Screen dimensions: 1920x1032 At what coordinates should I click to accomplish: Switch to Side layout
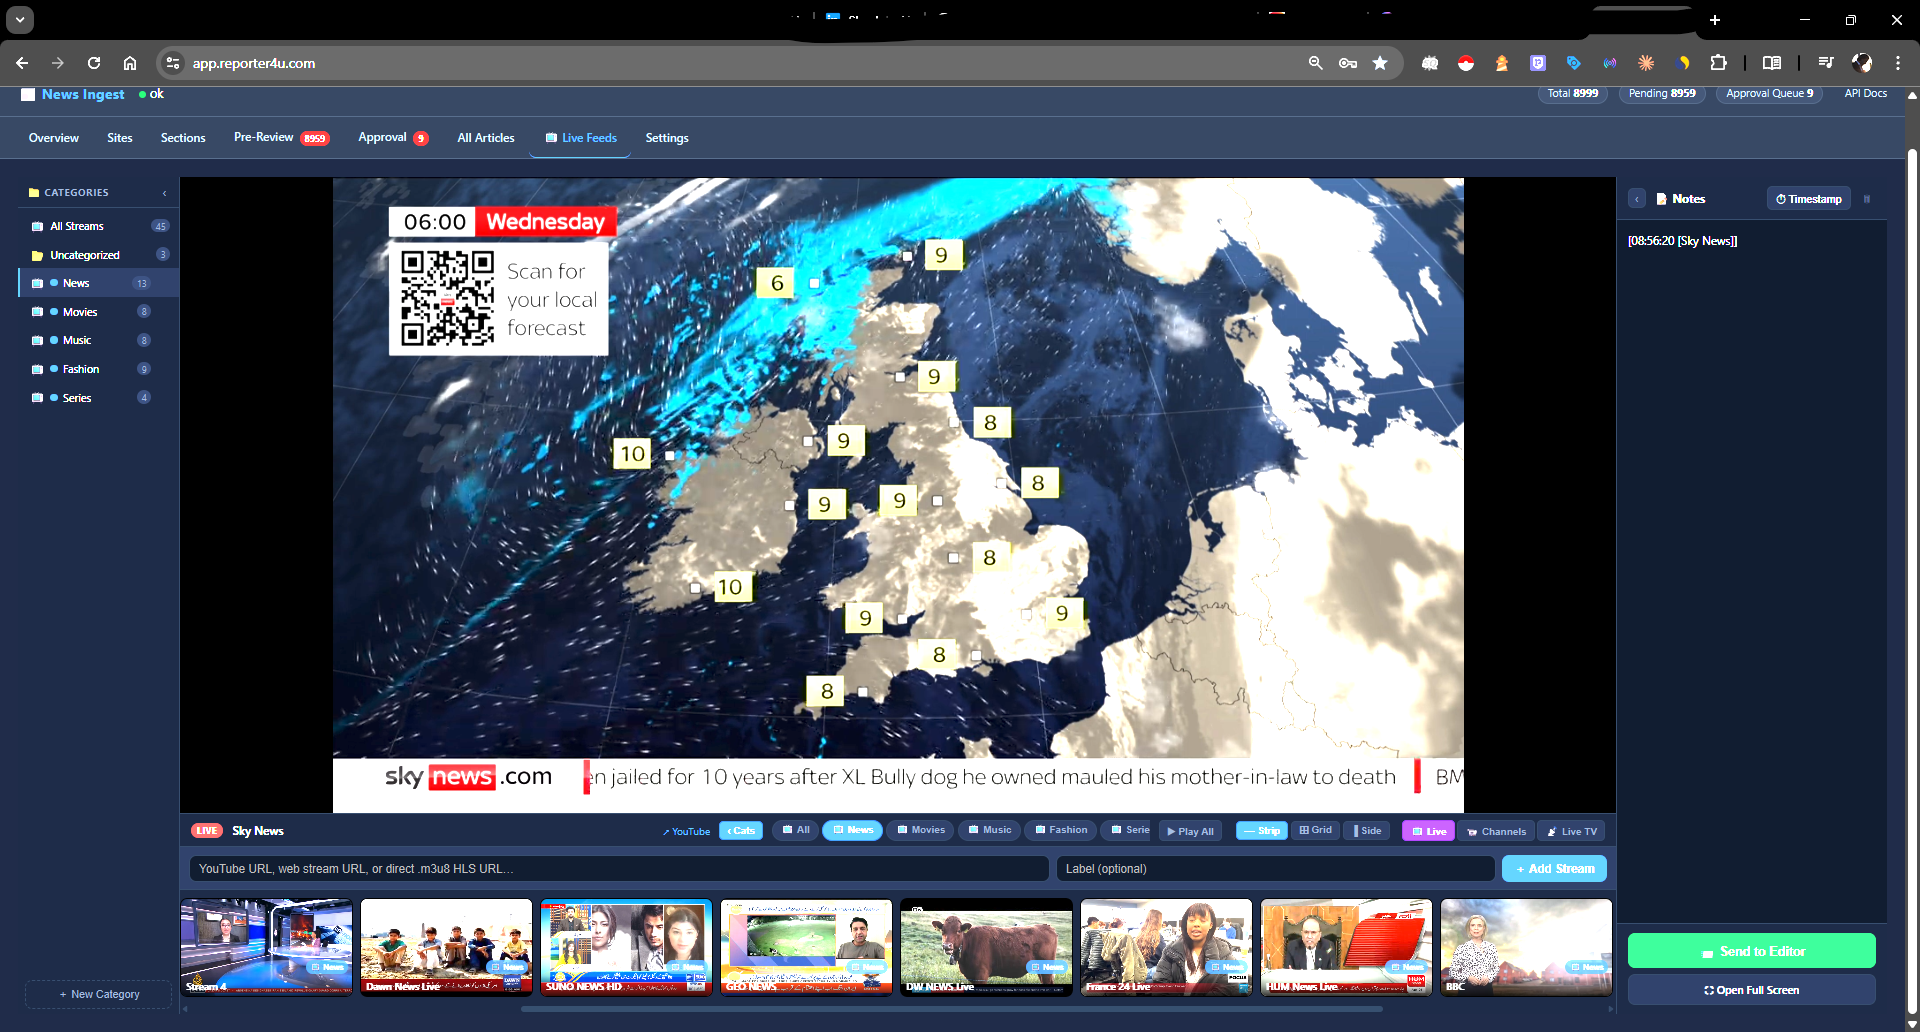(x=1367, y=830)
